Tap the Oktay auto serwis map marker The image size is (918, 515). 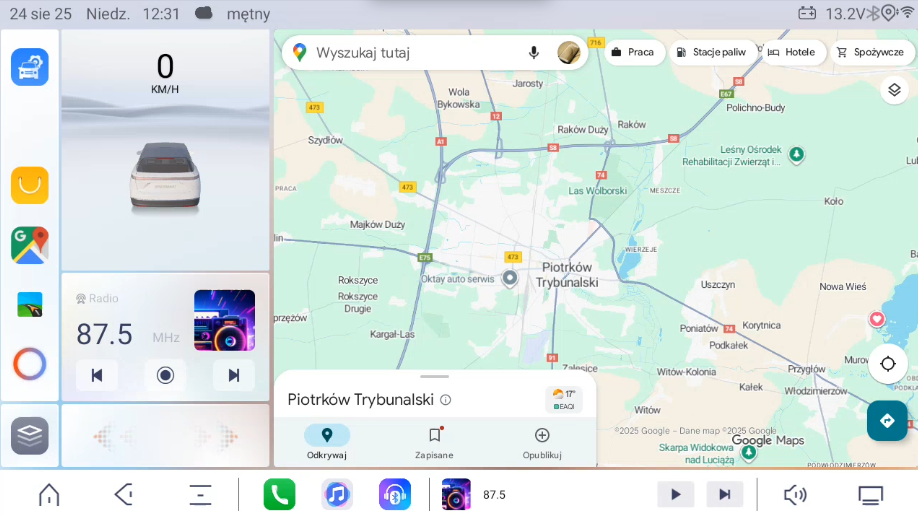[510, 279]
